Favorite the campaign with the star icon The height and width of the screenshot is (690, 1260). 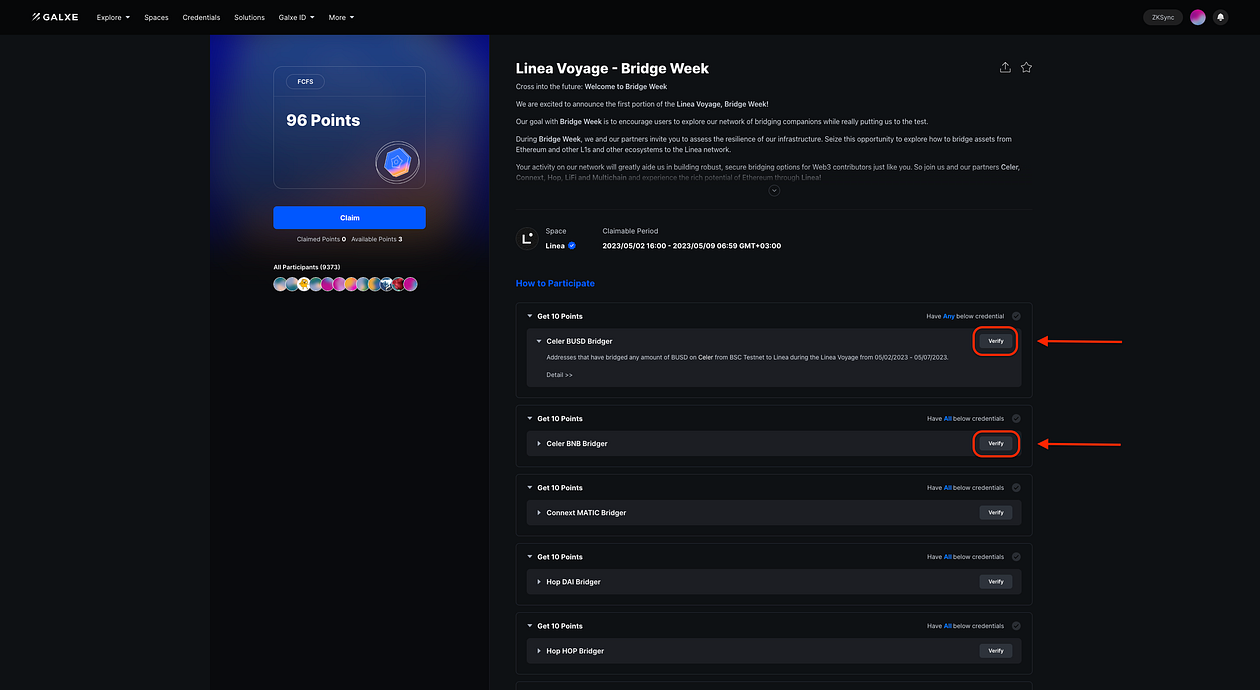[x=1026, y=67]
